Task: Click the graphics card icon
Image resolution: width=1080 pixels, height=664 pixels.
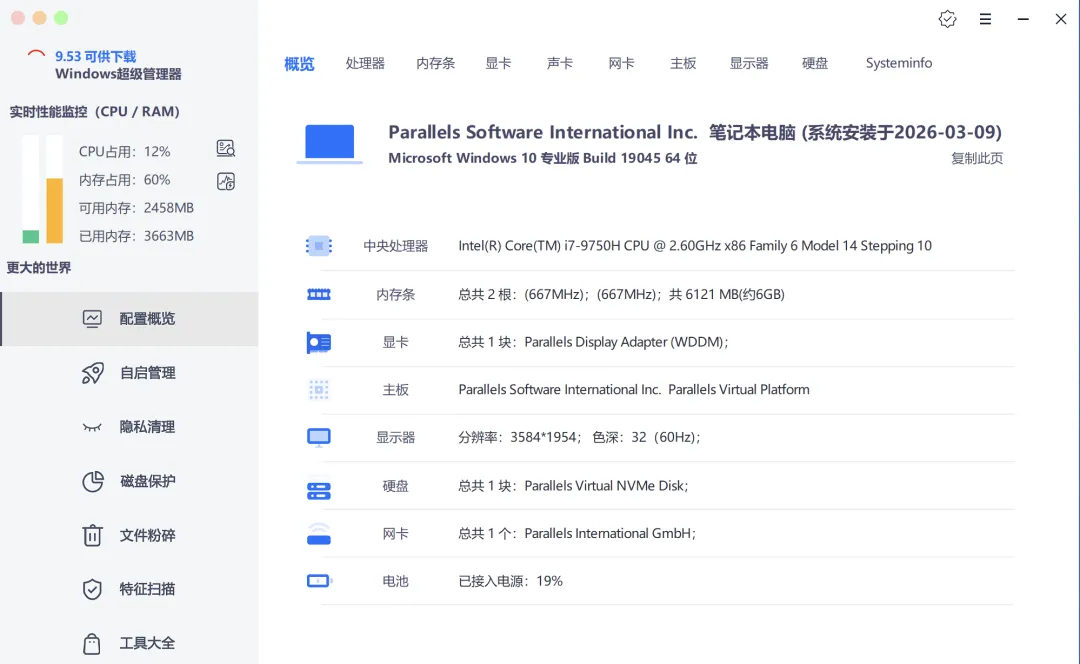Action: (319, 342)
